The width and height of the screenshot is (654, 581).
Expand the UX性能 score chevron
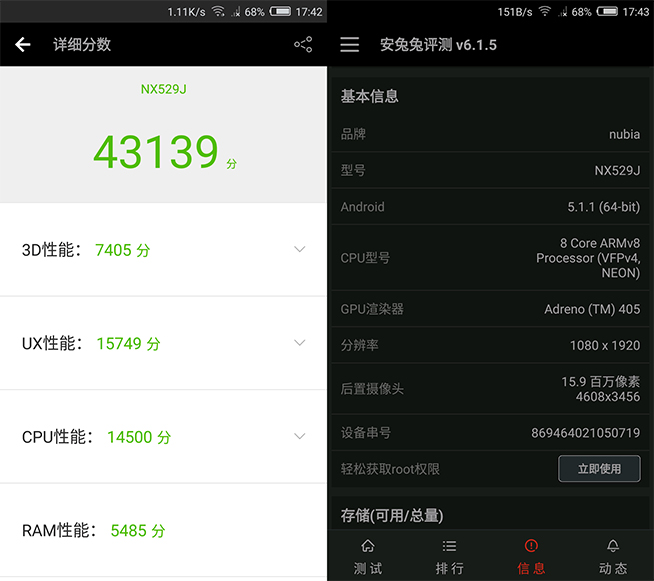pyautogui.click(x=299, y=343)
